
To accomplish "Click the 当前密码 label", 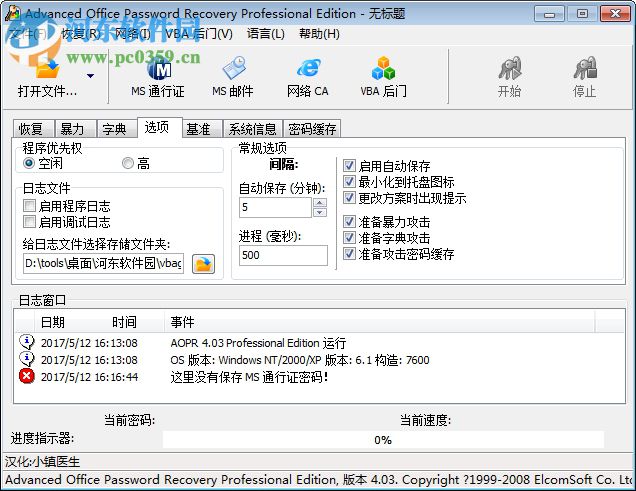I will (x=129, y=420).
